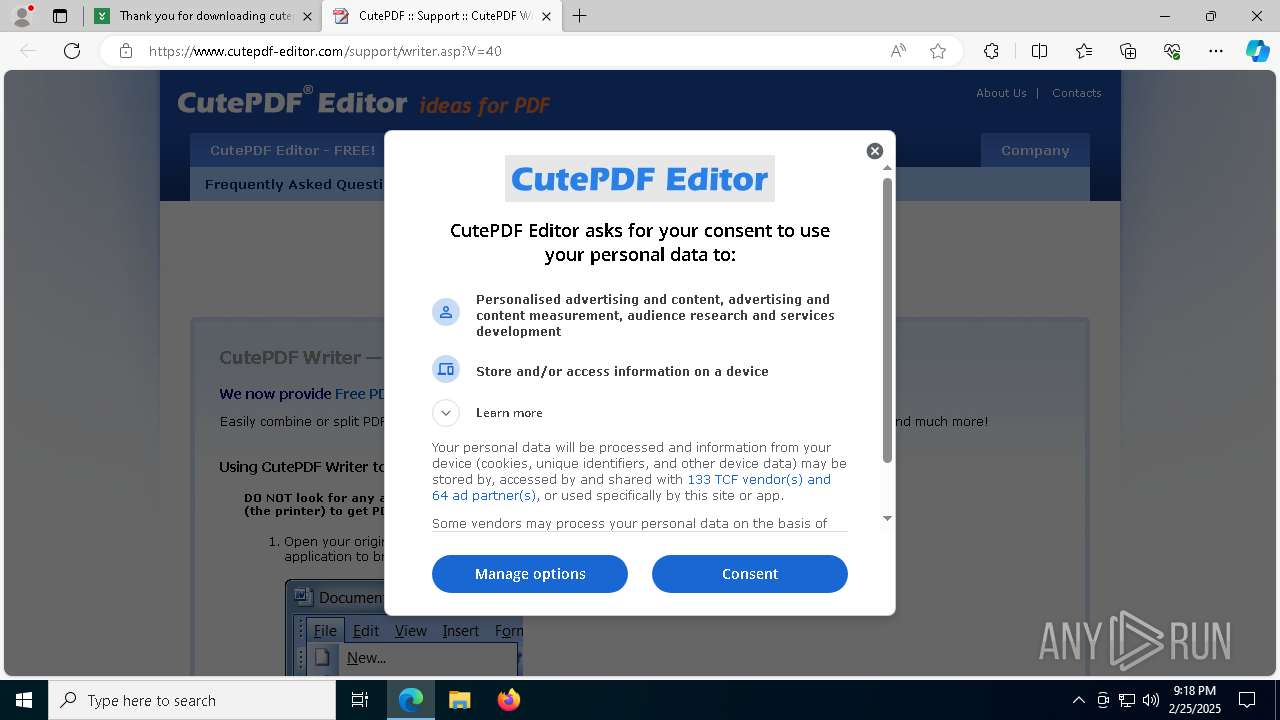The image size is (1280, 720).
Task: Open the tab actions menu icon
Action: [60, 16]
